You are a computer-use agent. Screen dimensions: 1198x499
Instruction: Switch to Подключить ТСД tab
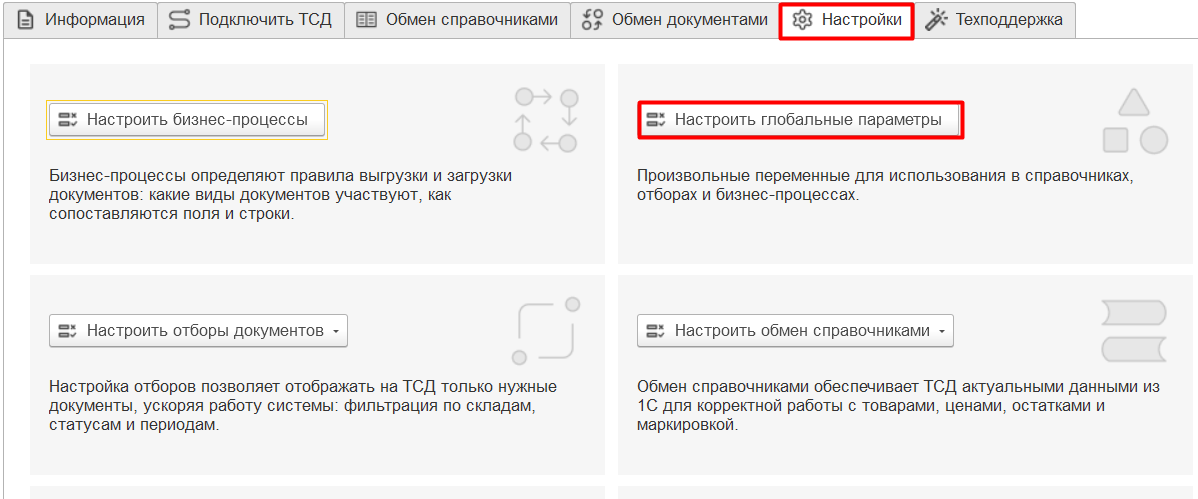tap(251, 20)
